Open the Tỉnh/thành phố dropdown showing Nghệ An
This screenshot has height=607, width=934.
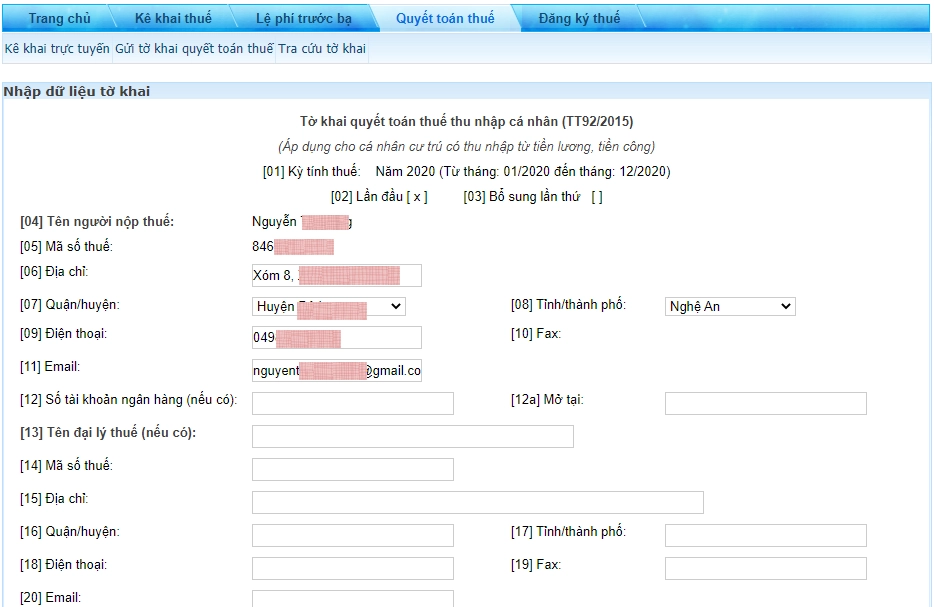click(x=729, y=306)
